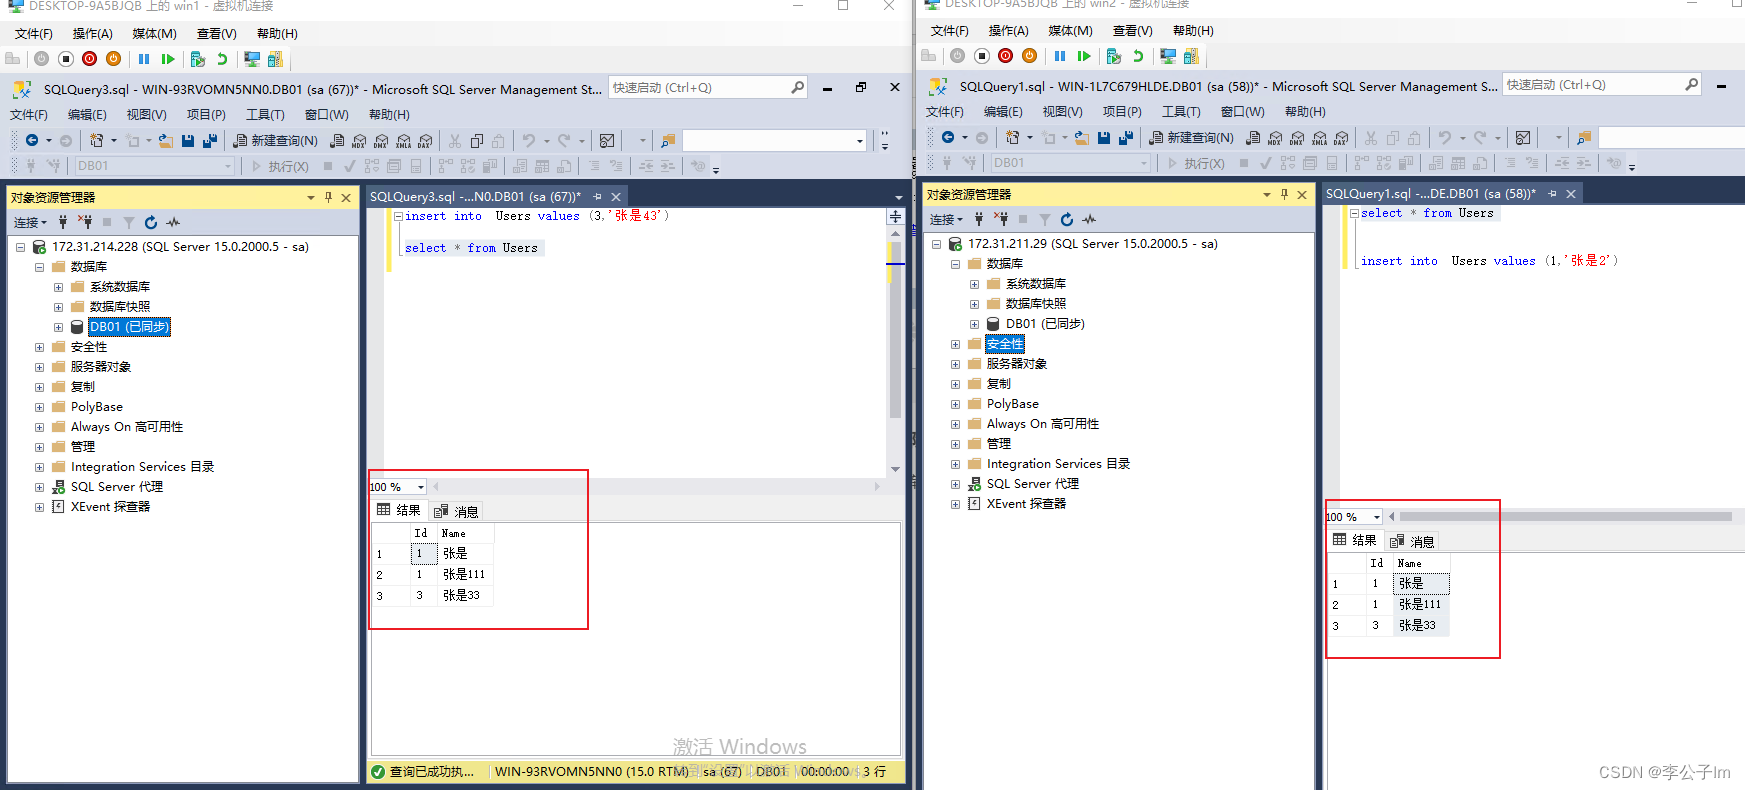Open the 连接 dropdown in win2 Object Explorer
1745x790 pixels.
[x=946, y=219]
